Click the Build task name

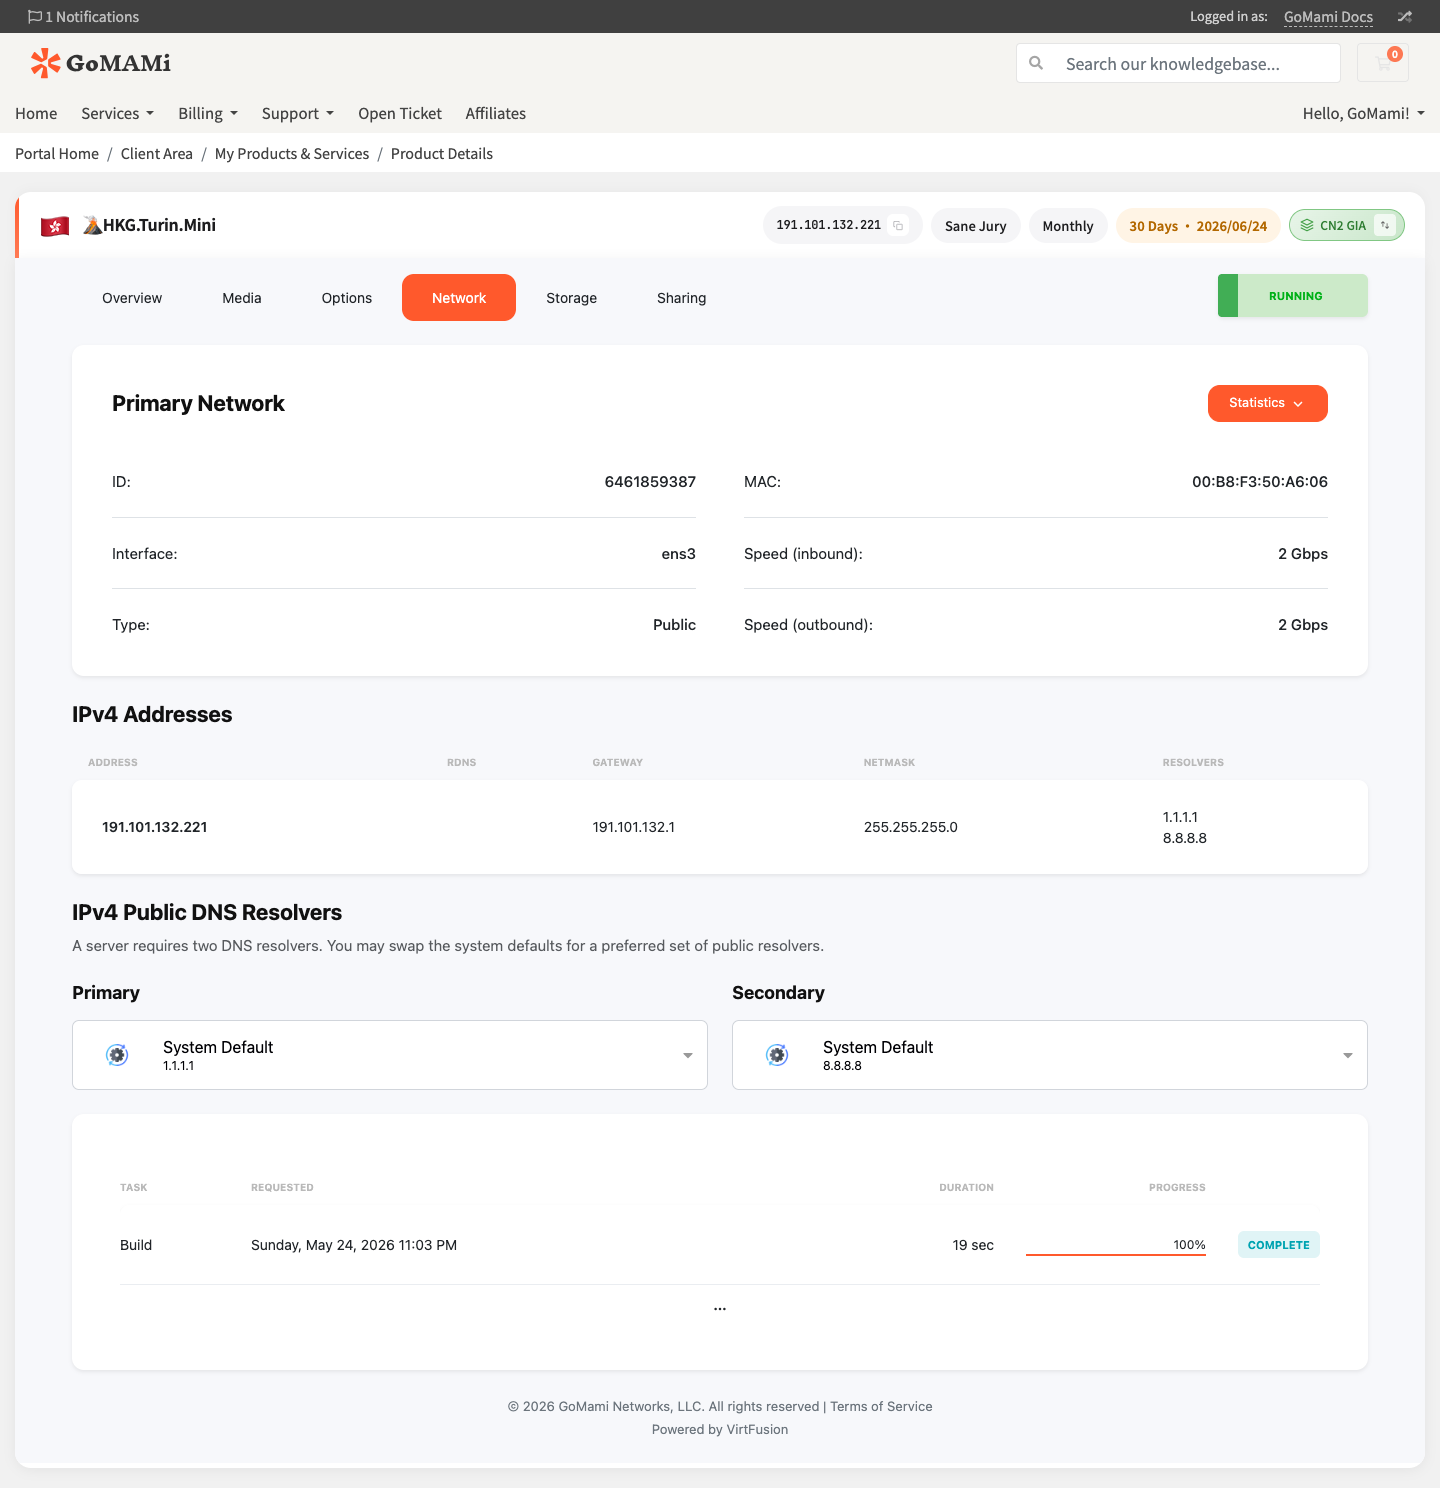pyautogui.click(x=136, y=1245)
